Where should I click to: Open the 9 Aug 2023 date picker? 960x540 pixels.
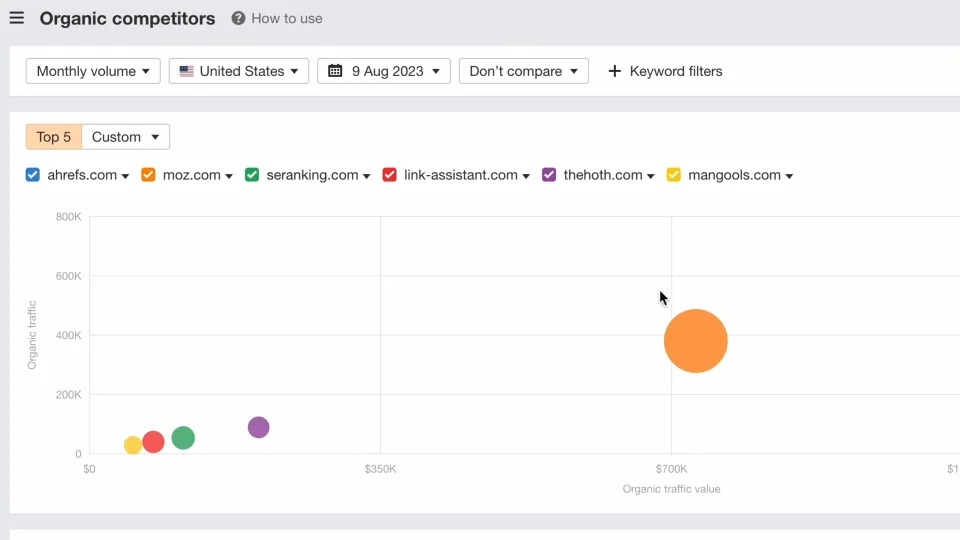pyautogui.click(x=384, y=71)
